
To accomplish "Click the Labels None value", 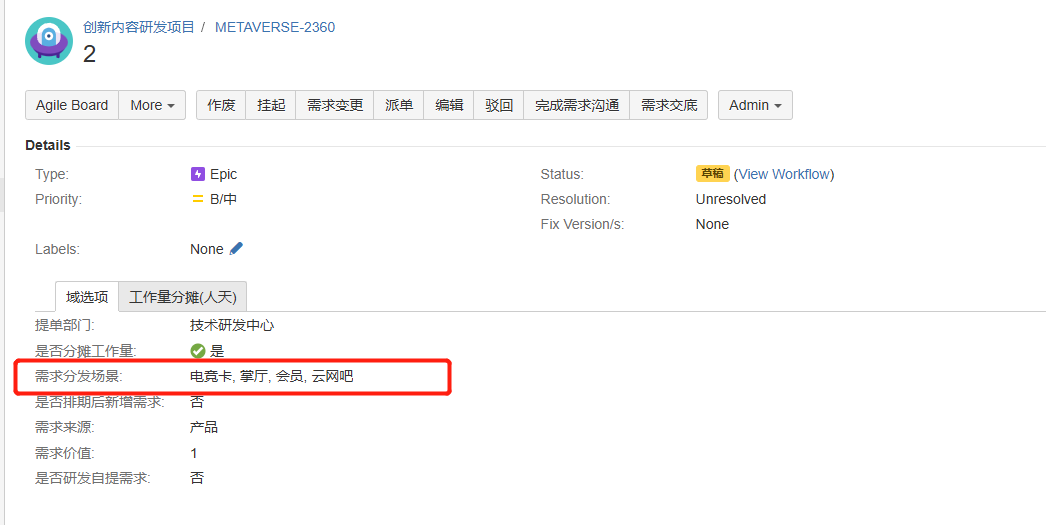I will click(x=207, y=249).
